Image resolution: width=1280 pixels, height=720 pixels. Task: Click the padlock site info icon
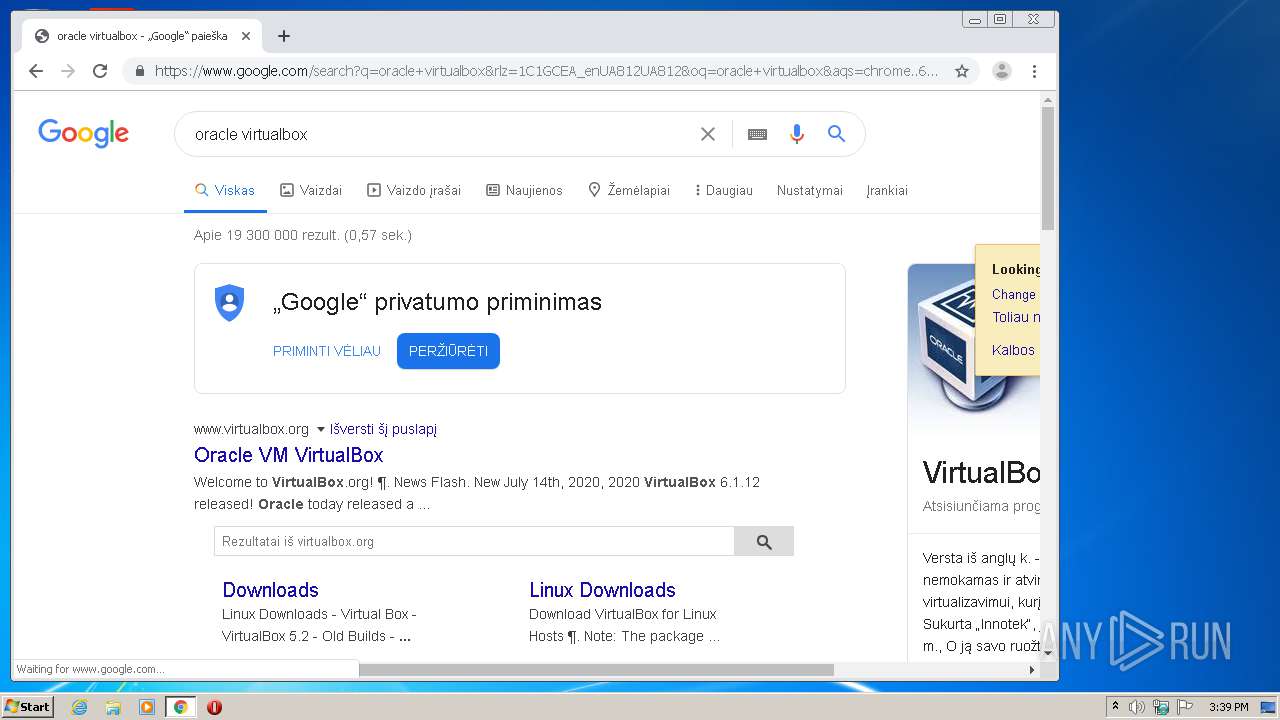coord(139,71)
